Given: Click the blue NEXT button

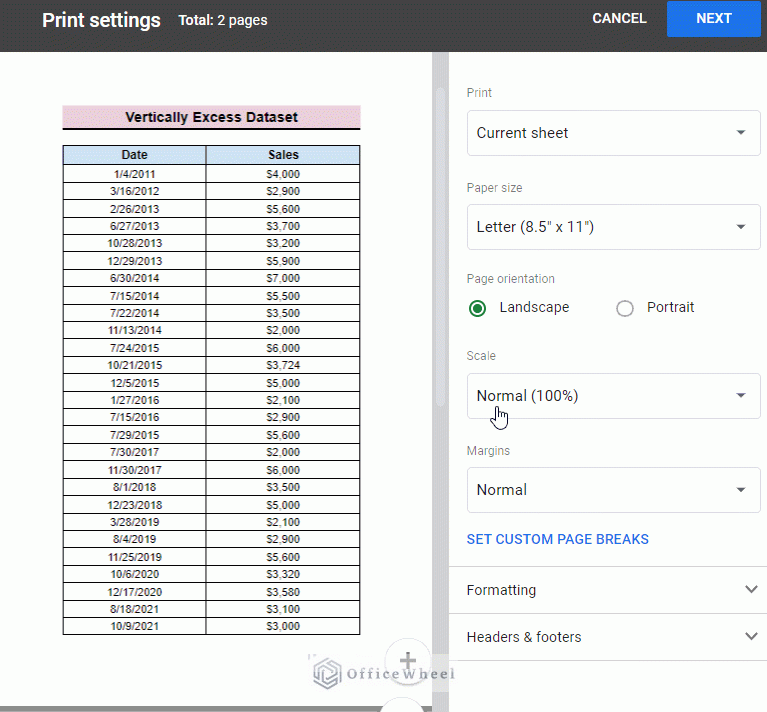Looking at the screenshot, I should (x=714, y=19).
